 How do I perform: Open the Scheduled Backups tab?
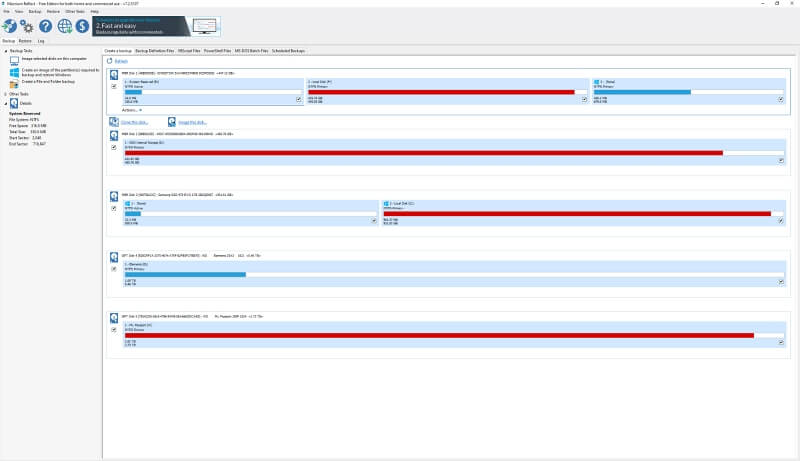288,51
